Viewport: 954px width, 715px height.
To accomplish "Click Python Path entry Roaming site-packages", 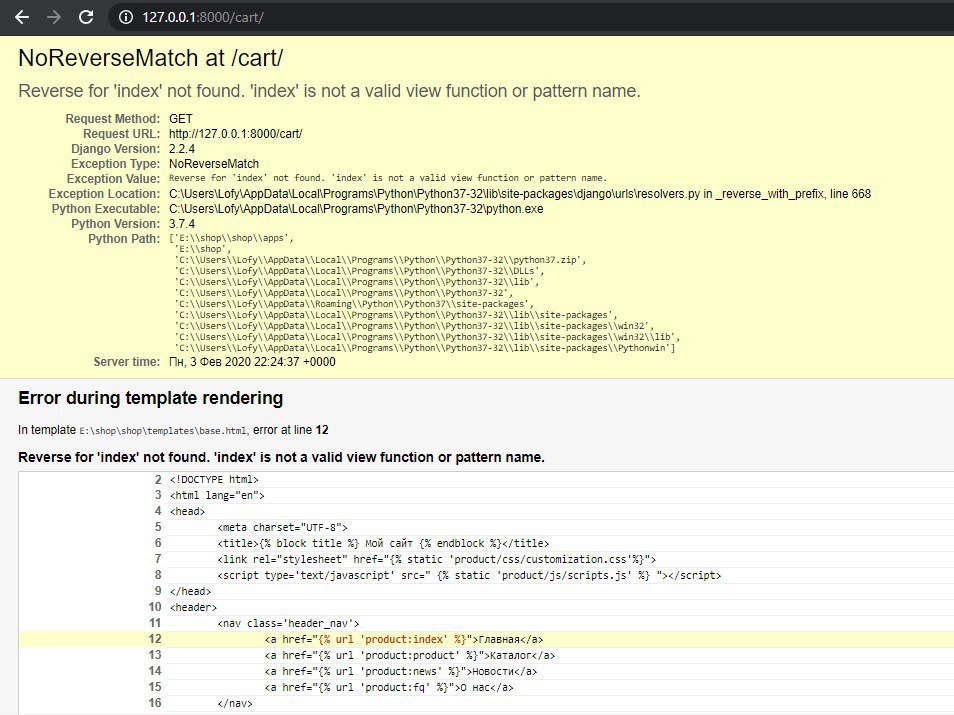I will tap(354, 304).
